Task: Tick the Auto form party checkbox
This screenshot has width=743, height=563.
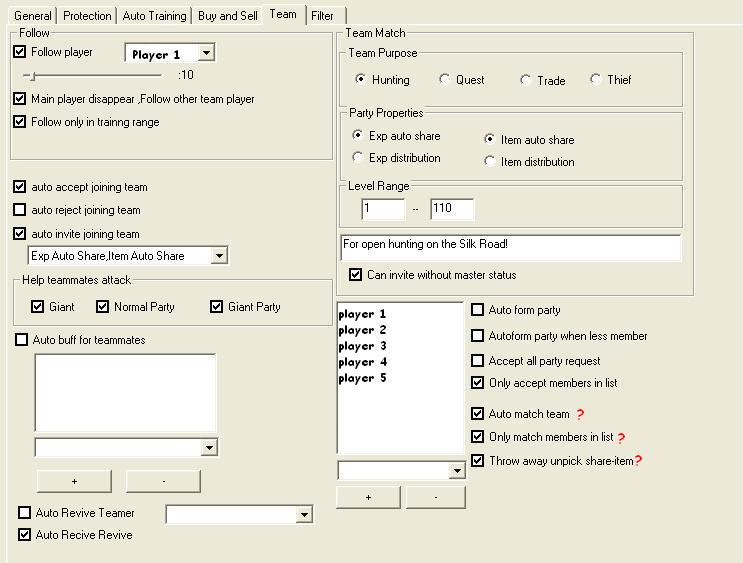Action: (477, 310)
